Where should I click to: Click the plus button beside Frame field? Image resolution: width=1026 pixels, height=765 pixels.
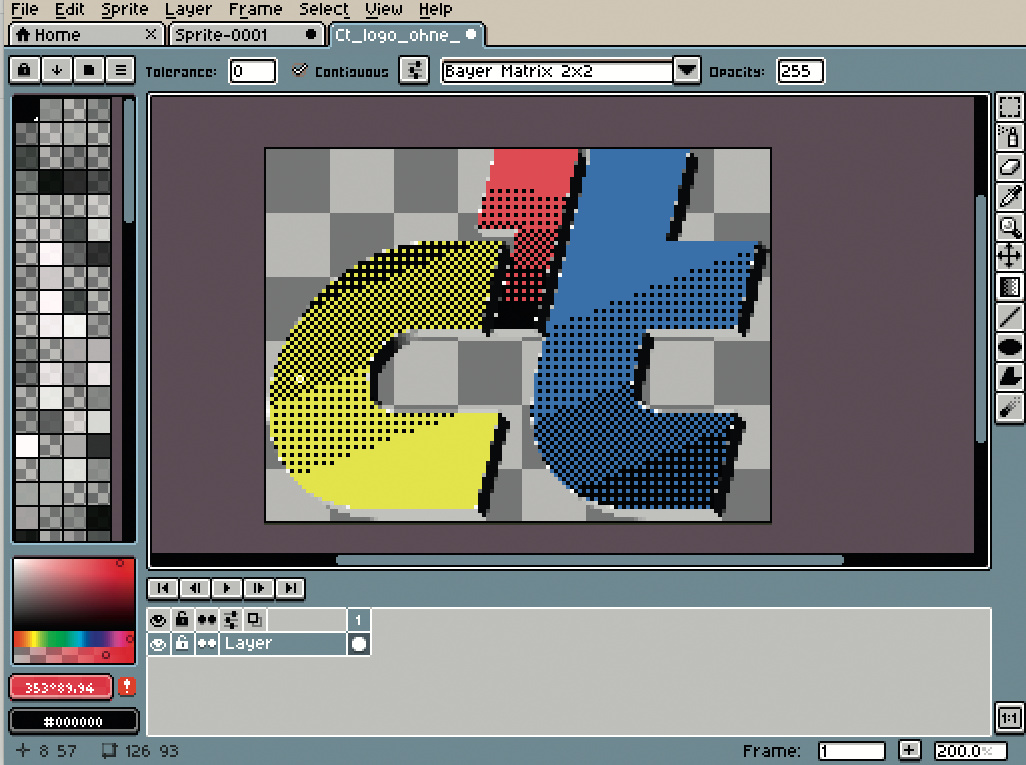[x=910, y=750]
